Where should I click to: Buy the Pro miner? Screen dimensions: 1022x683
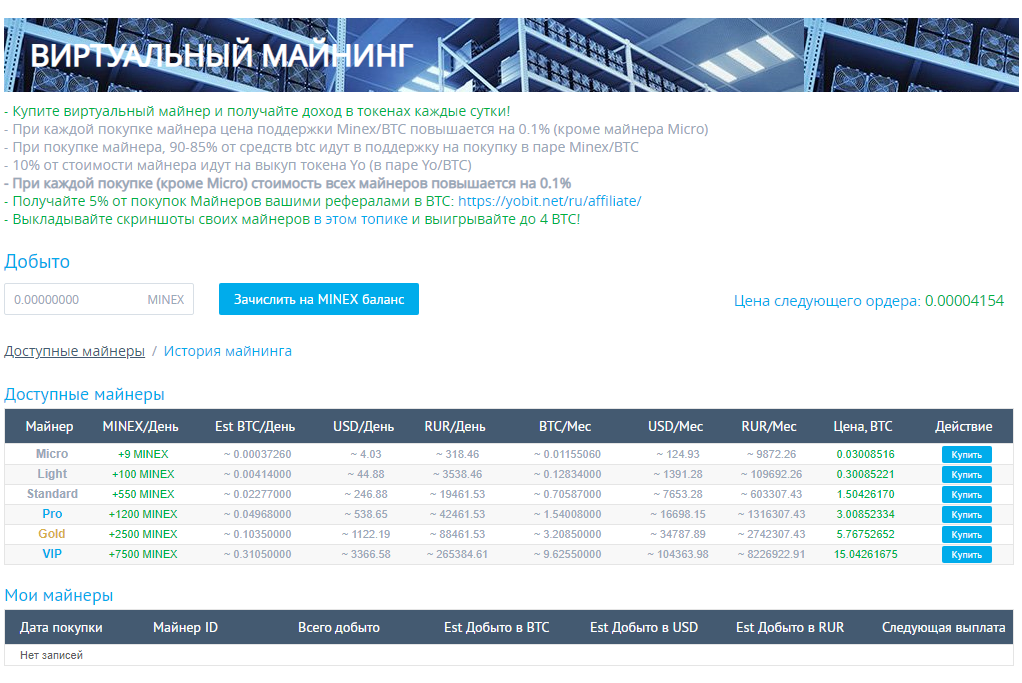point(965,514)
